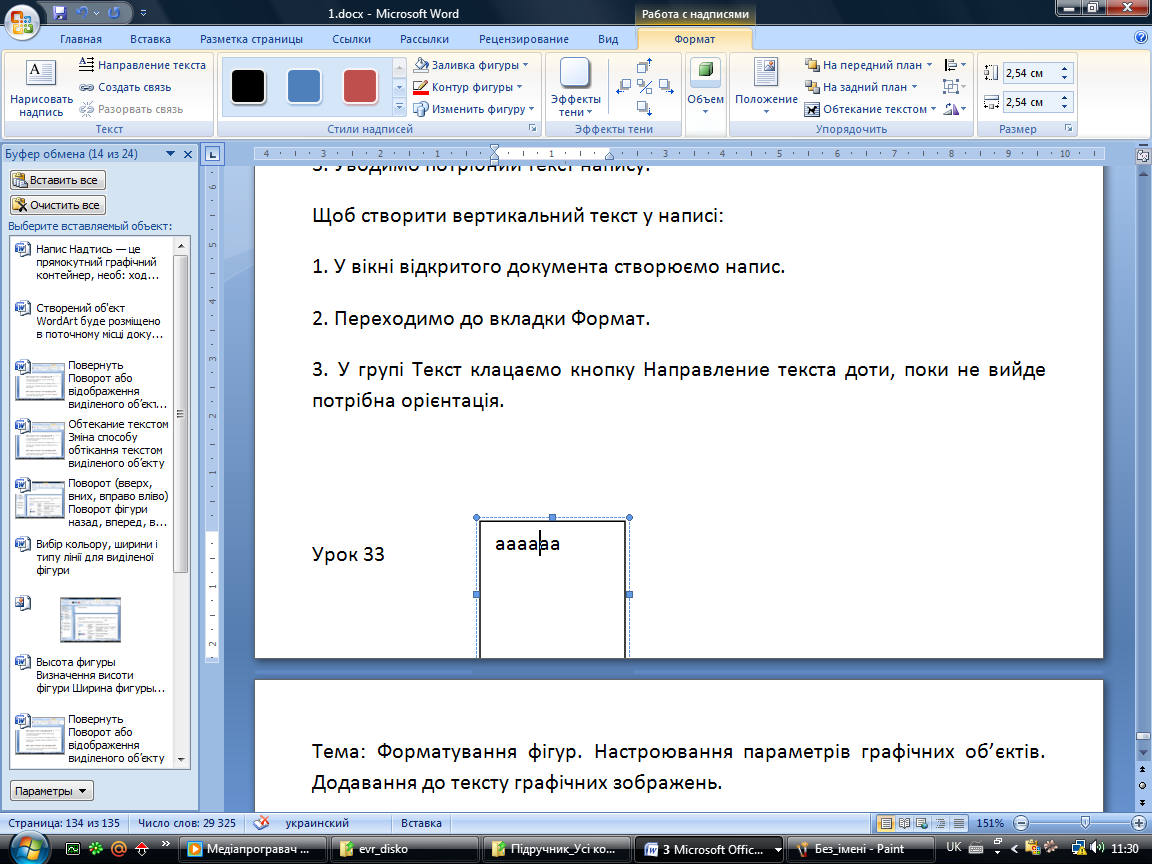Image resolution: width=1152 pixels, height=864 pixels.
Task: Open Word help icon
Action: point(1140,38)
